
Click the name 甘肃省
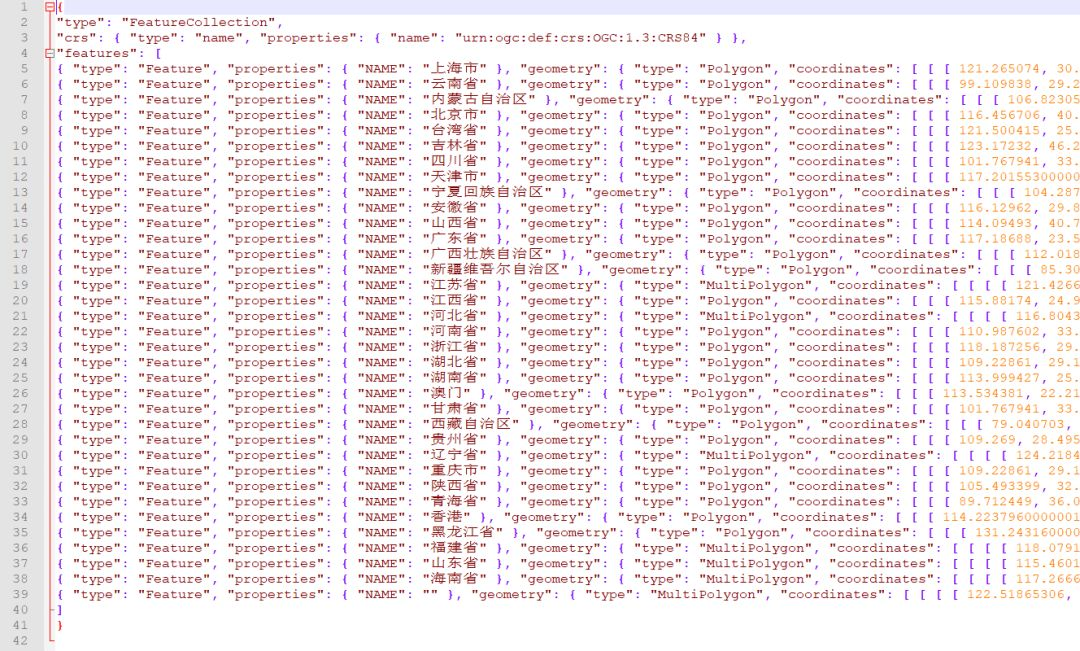point(454,409)
